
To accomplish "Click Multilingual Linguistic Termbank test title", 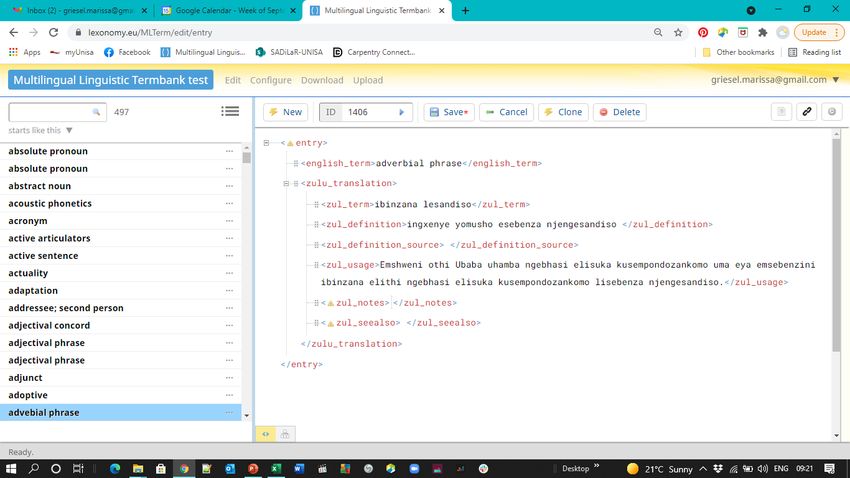I will point(111,80).
